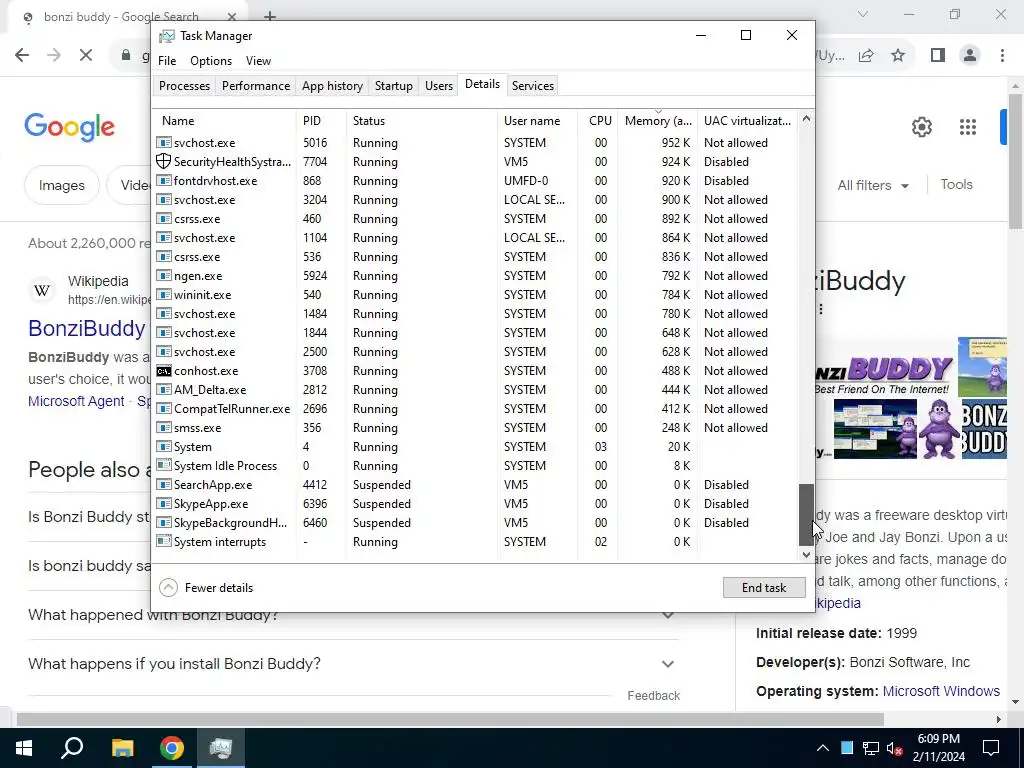Open Google apps grid
The width and height of the screenshot is (1024, 768).
coord(968,127)
